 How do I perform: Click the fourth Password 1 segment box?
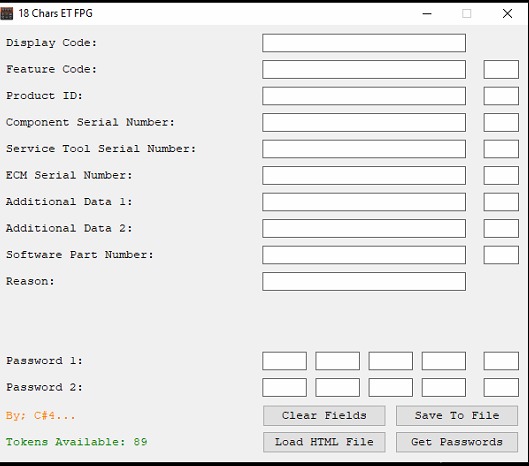point(444,361)
